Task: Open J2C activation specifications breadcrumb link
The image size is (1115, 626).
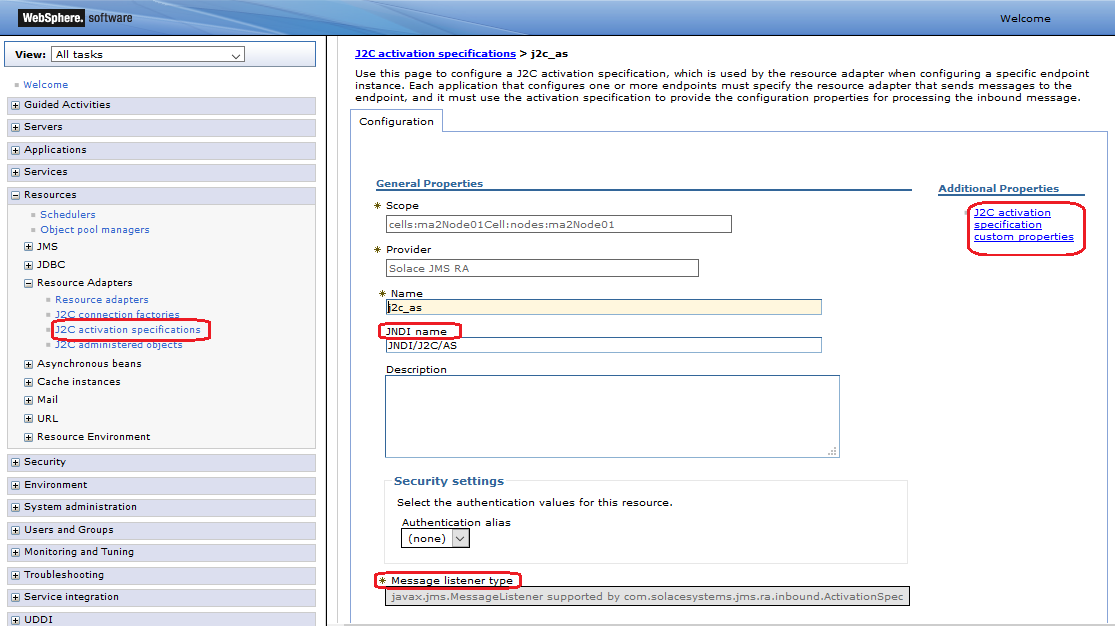Action: point(435,53)
